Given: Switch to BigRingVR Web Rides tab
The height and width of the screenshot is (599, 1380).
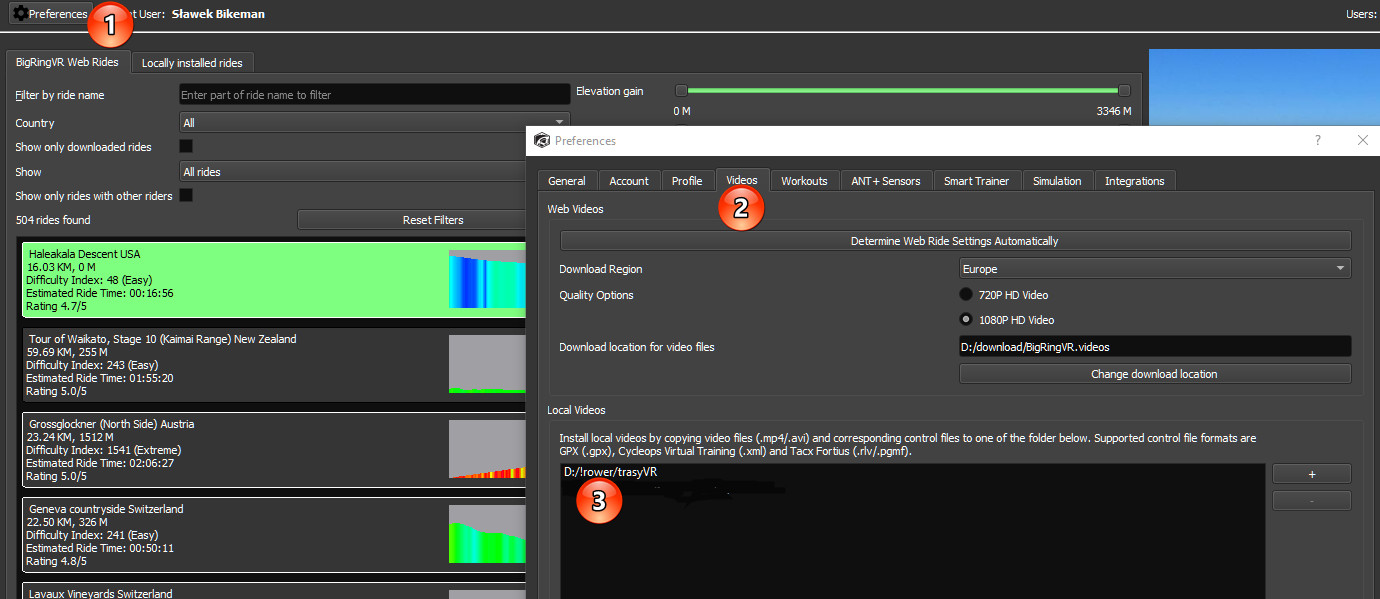Looking at the screenshot, I should pyautogui.click(x=67, y=62).
